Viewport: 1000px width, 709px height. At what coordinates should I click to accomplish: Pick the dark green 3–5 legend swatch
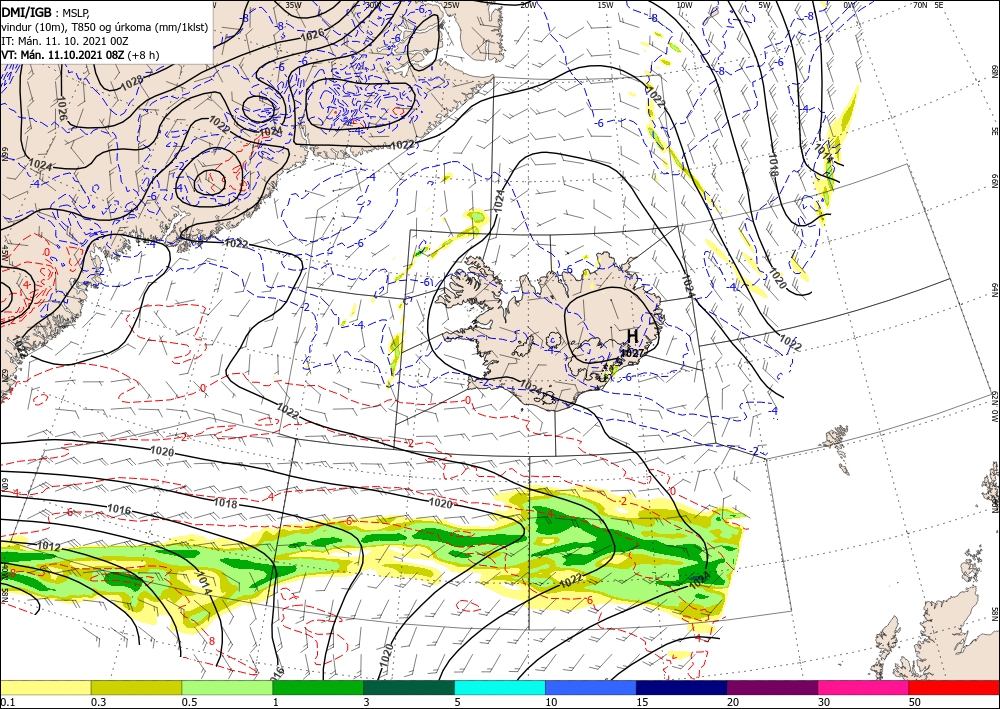409,687
